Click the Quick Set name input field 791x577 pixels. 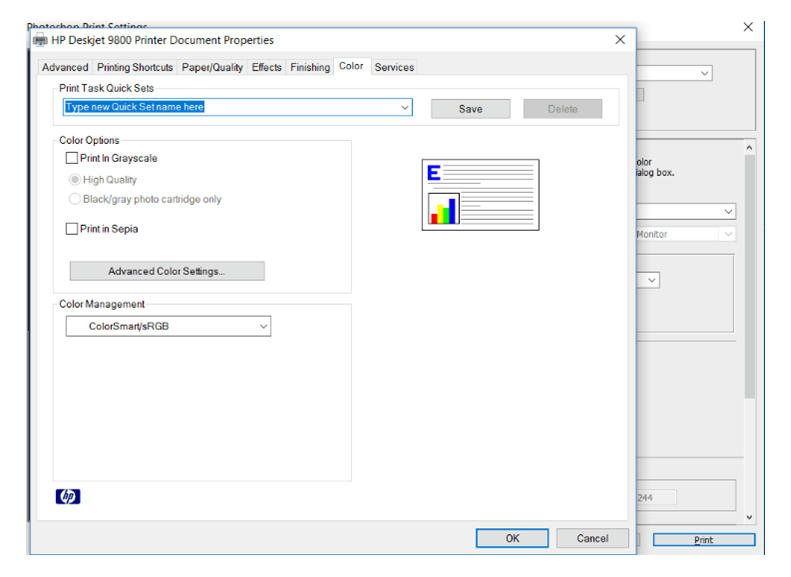[230, 107]
